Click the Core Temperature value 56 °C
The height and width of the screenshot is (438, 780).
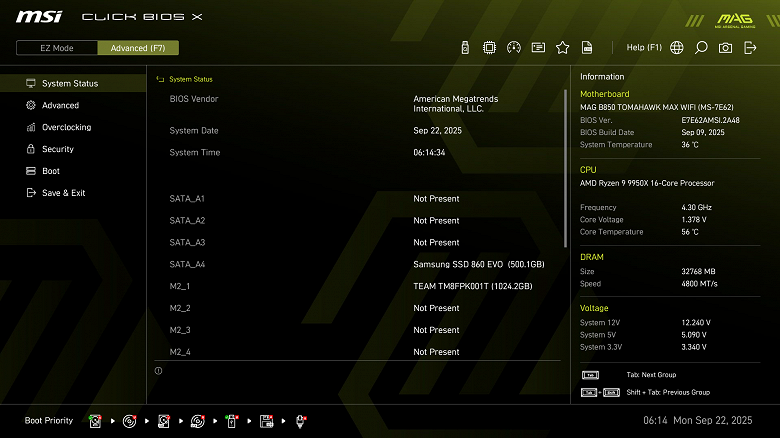click(x=690, y=232)
